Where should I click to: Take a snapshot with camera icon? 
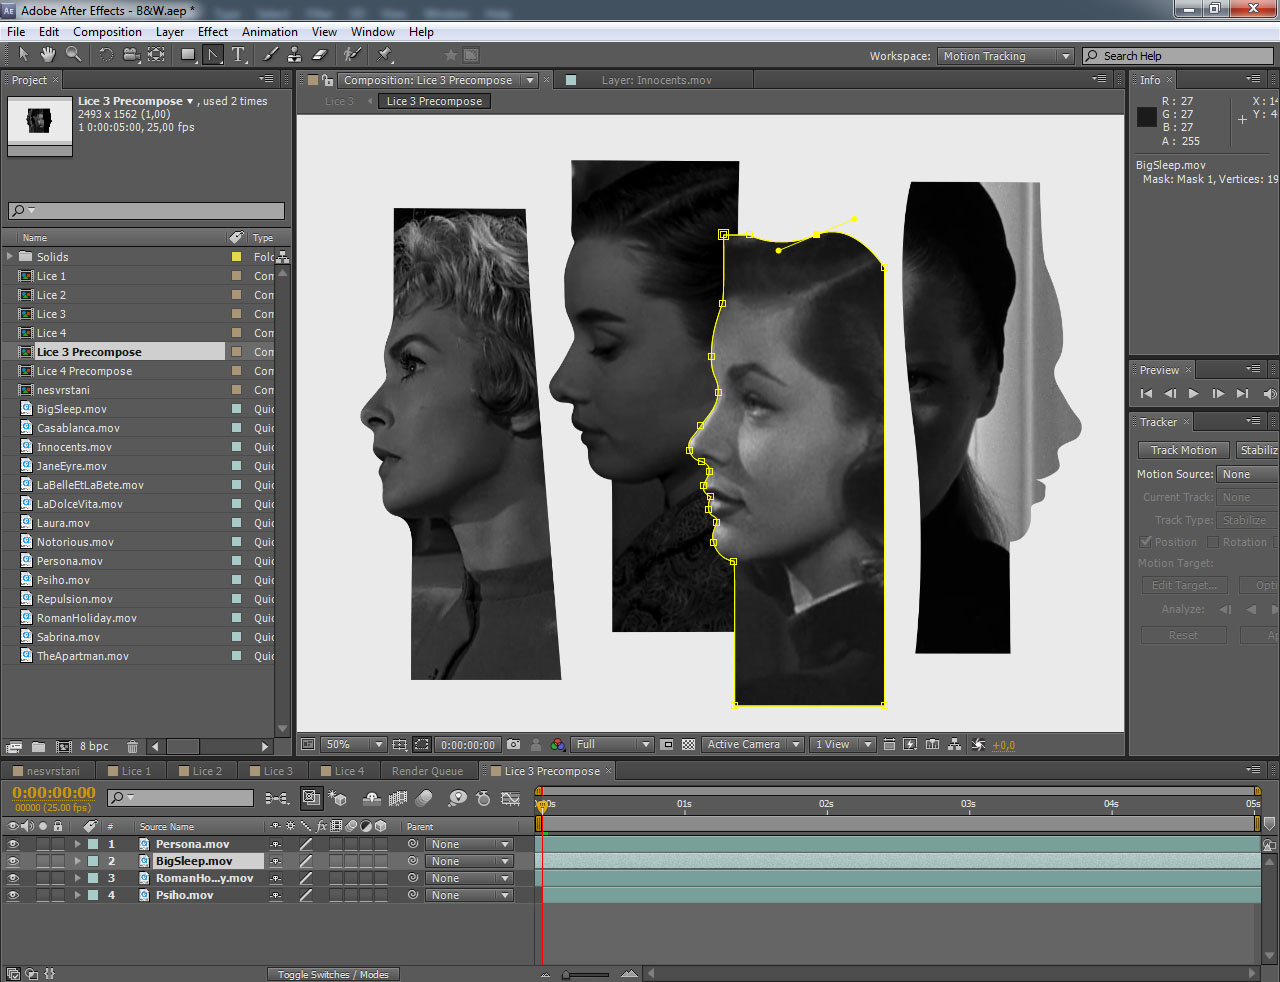click(x=513, y=745)
